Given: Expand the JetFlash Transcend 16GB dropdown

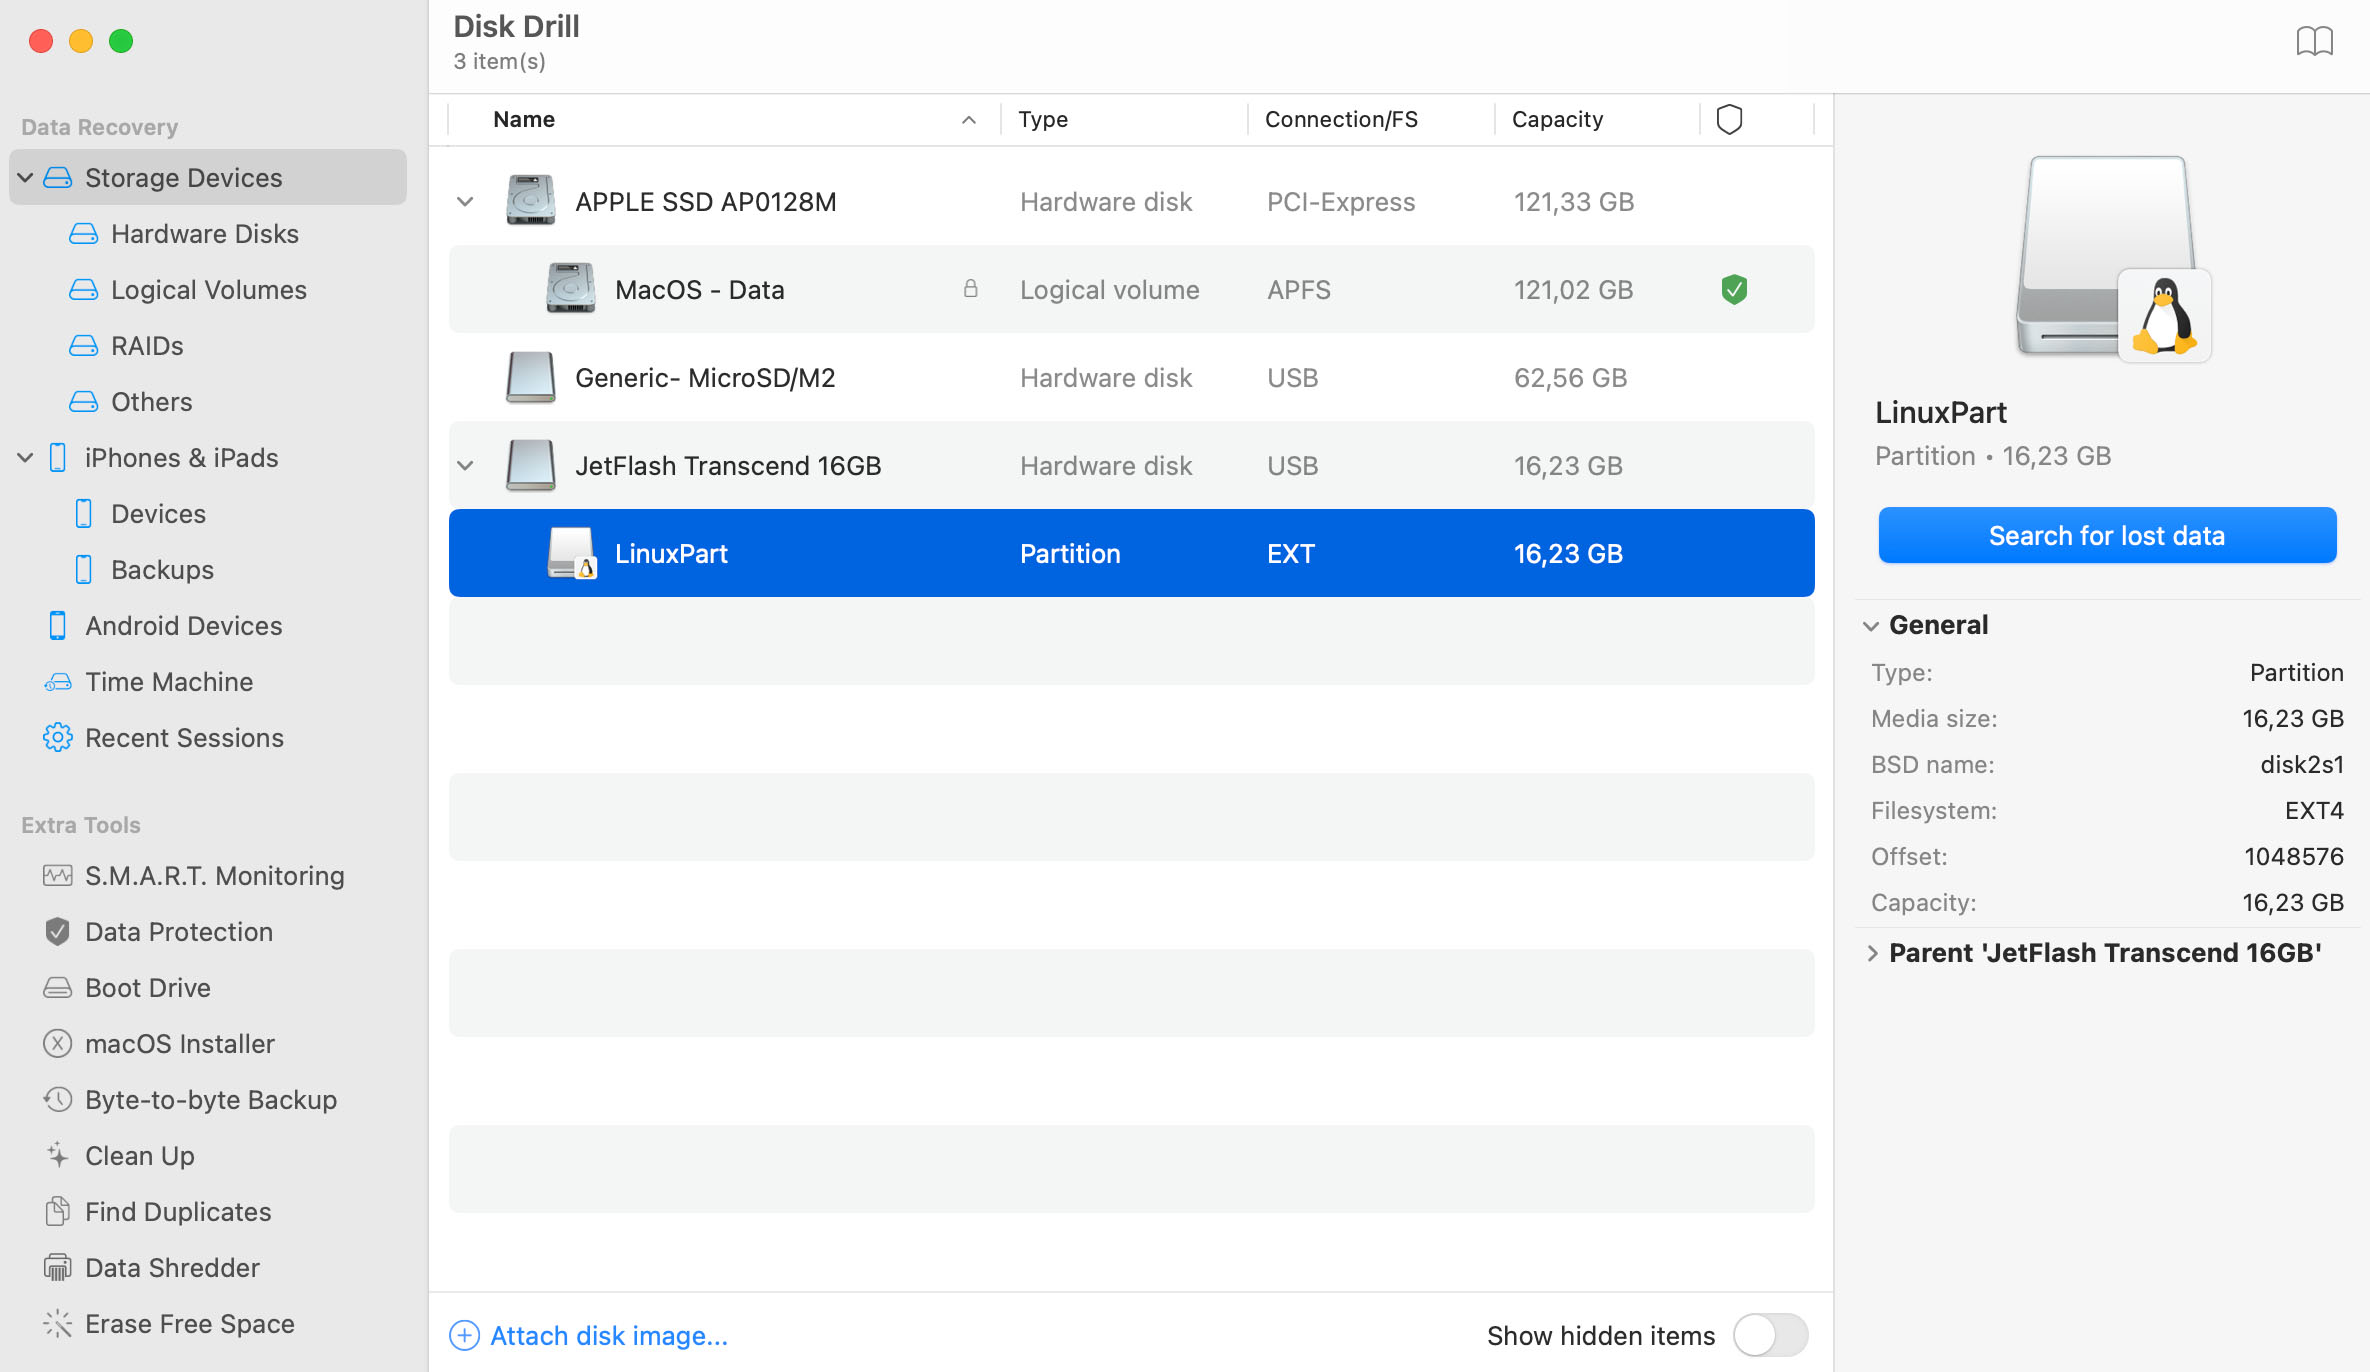Looking at the screenshot, I should click(464, 466).
